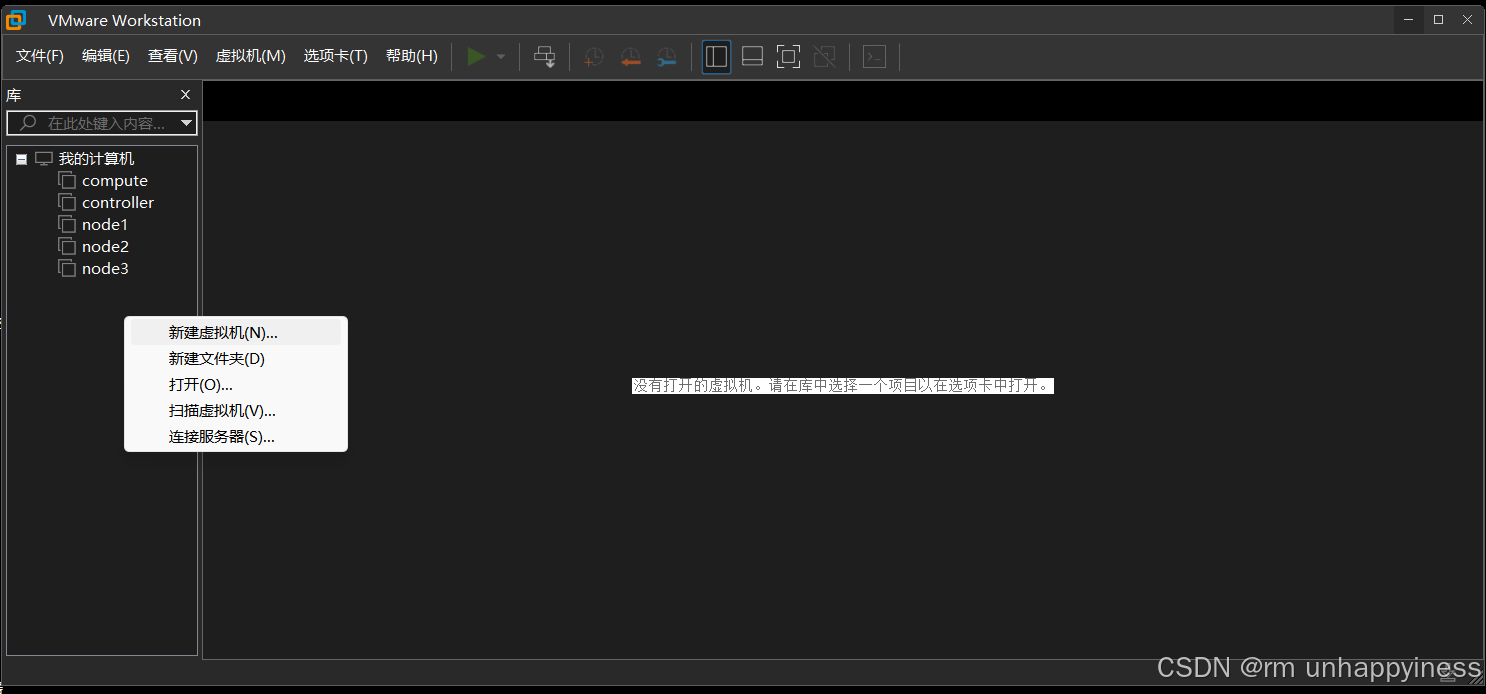
Task: Toggle the thumbnail bar view icon
Action: [x=753, y=57]
